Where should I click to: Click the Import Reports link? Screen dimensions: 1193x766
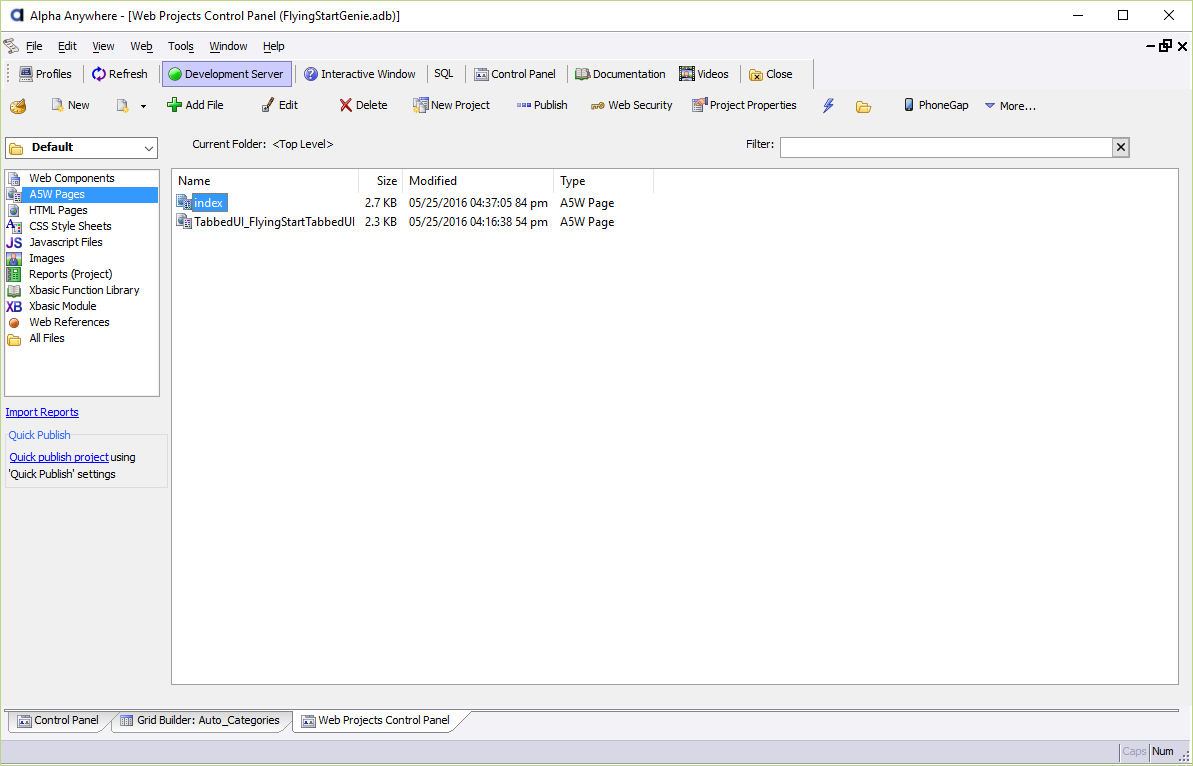pos(42,412)
